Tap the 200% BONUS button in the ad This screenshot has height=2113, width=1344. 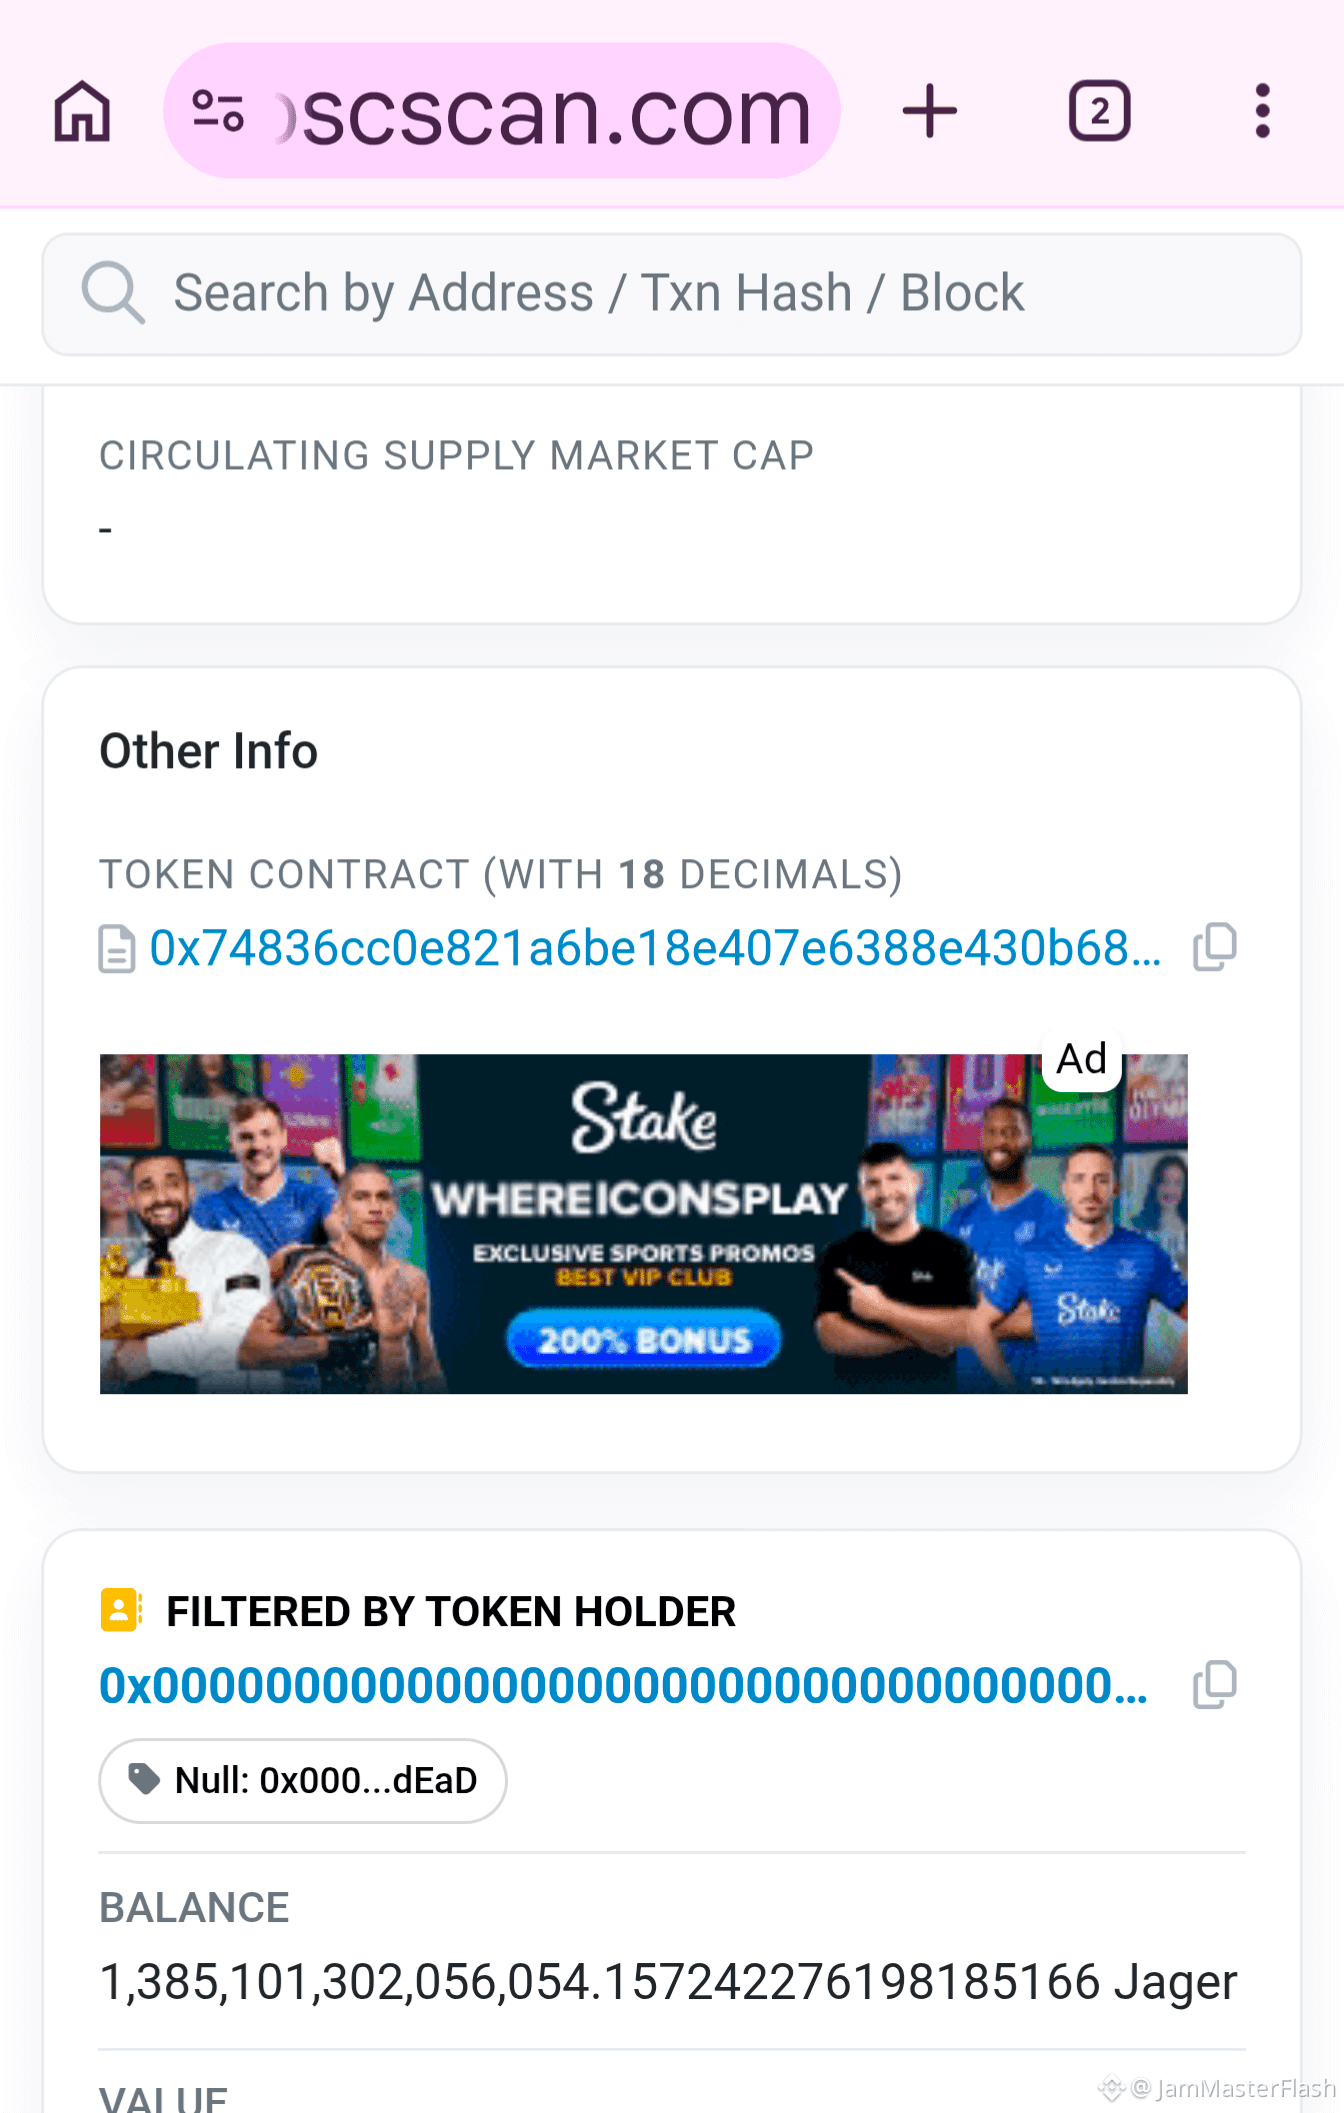pos(644,1339)
